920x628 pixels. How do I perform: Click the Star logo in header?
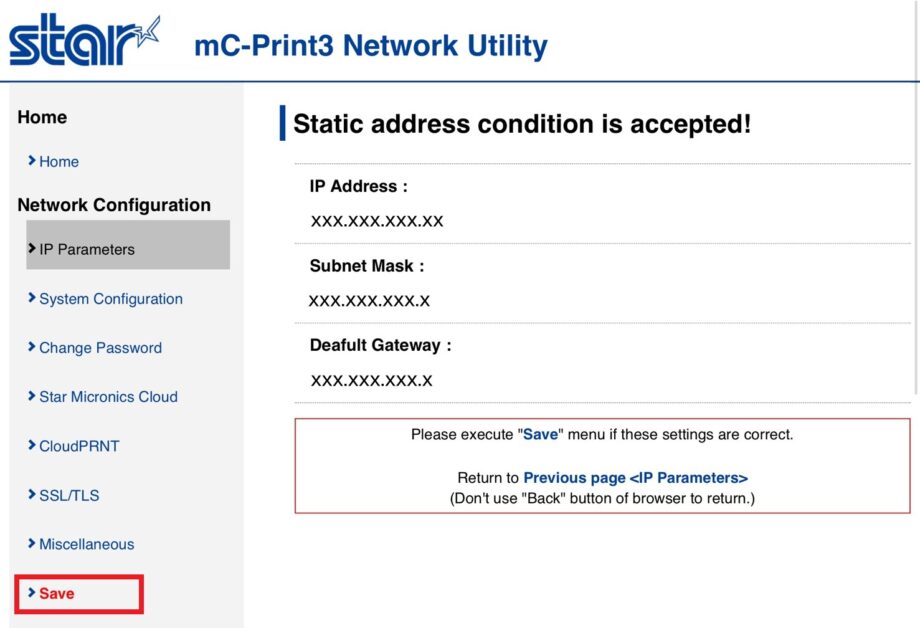(84, 42)
